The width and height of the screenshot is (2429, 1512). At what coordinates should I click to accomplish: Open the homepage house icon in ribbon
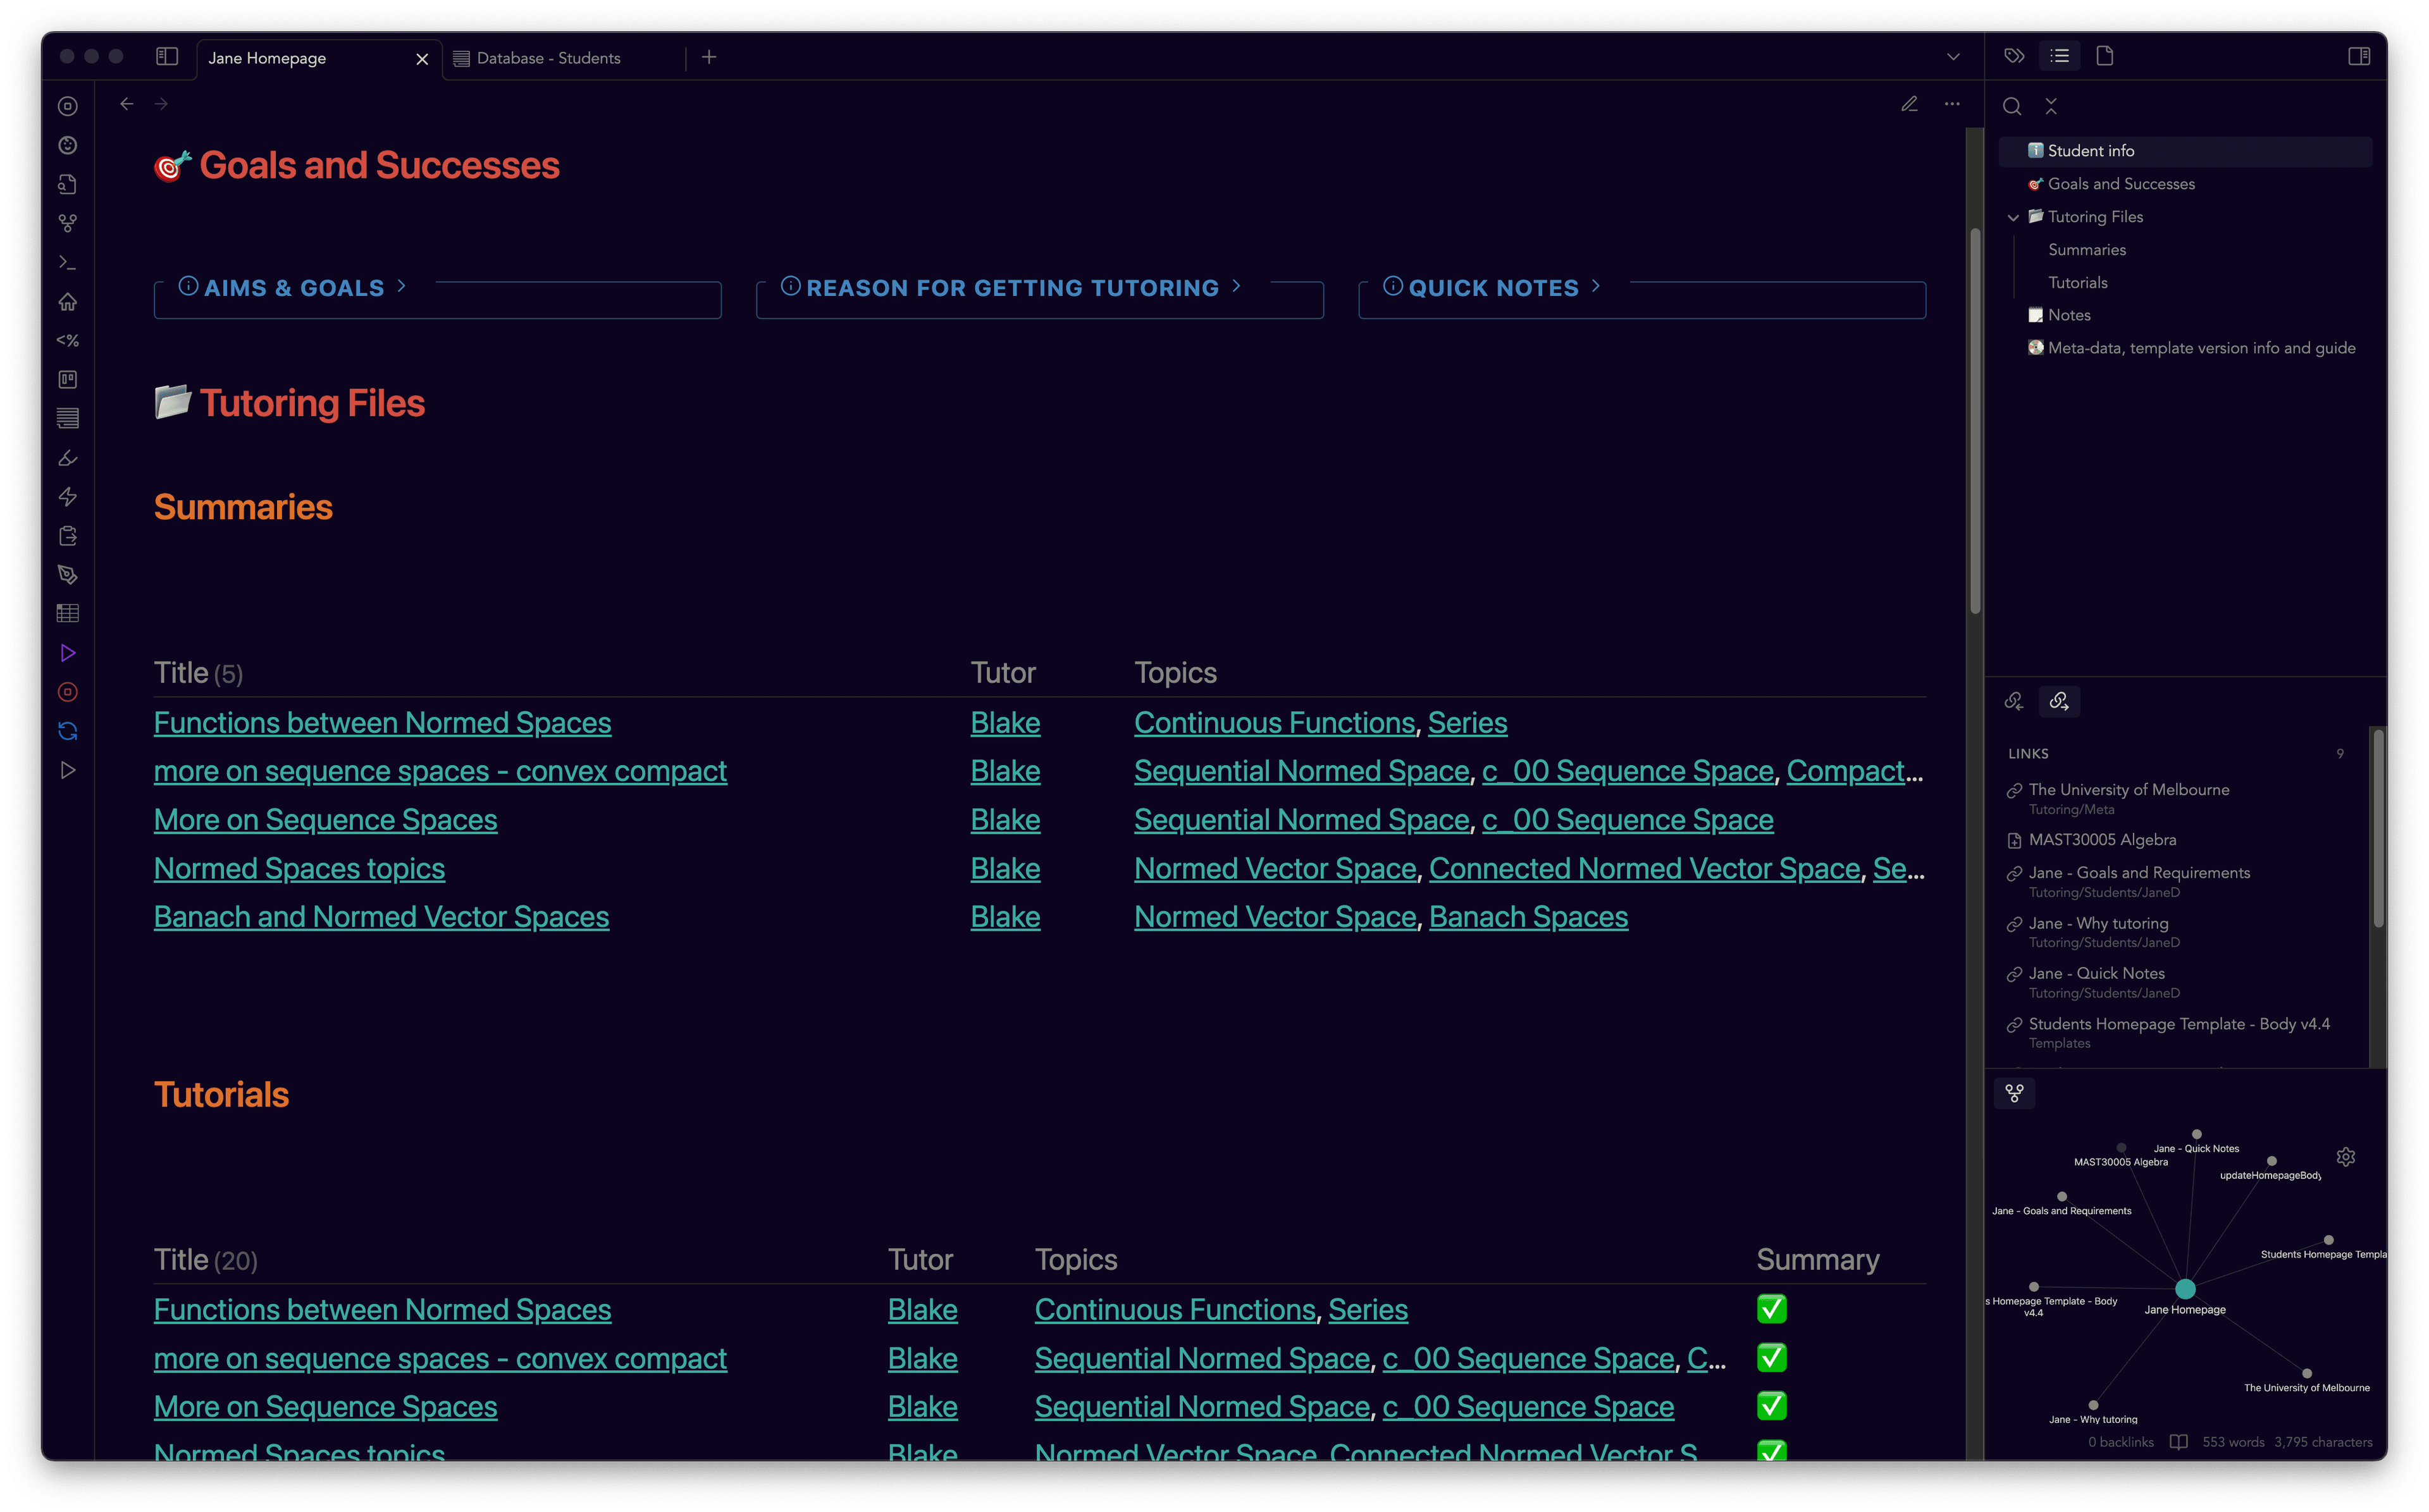click(x=68, y=301)
